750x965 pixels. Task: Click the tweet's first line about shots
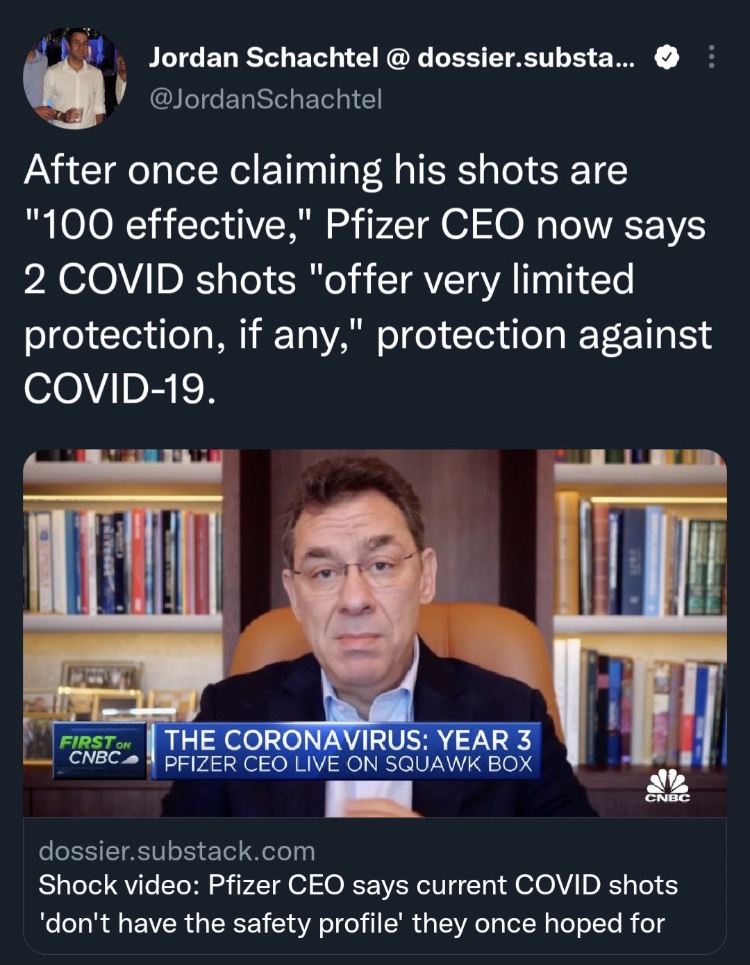click(x=326, y=171)
